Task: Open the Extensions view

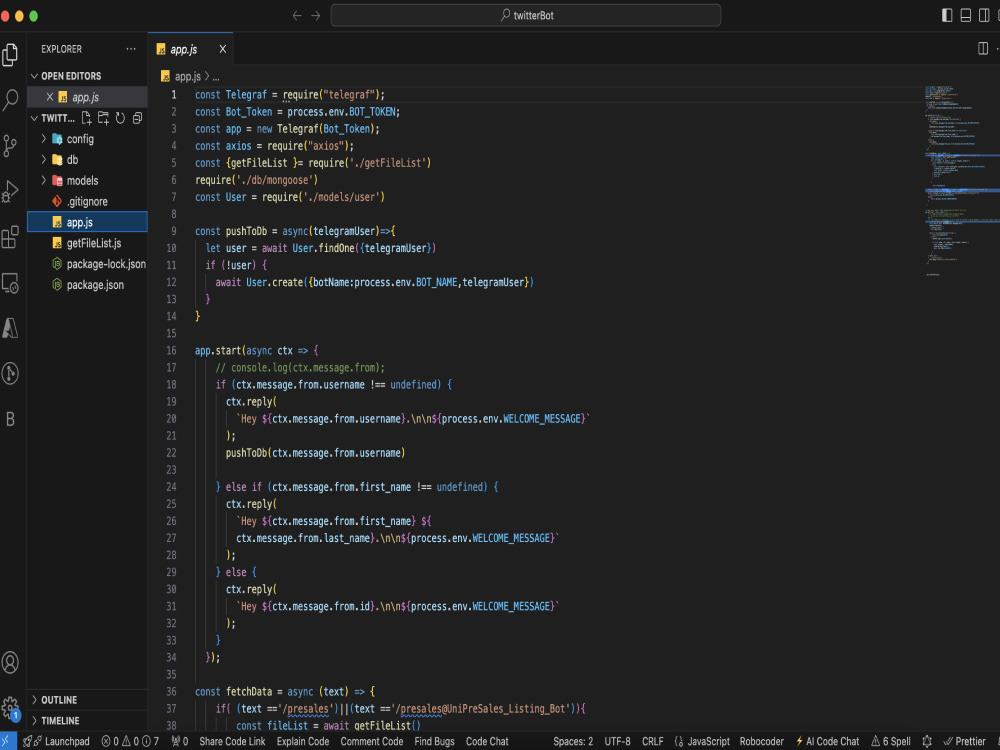Action: pyautogui.click(x=10, y=237)
